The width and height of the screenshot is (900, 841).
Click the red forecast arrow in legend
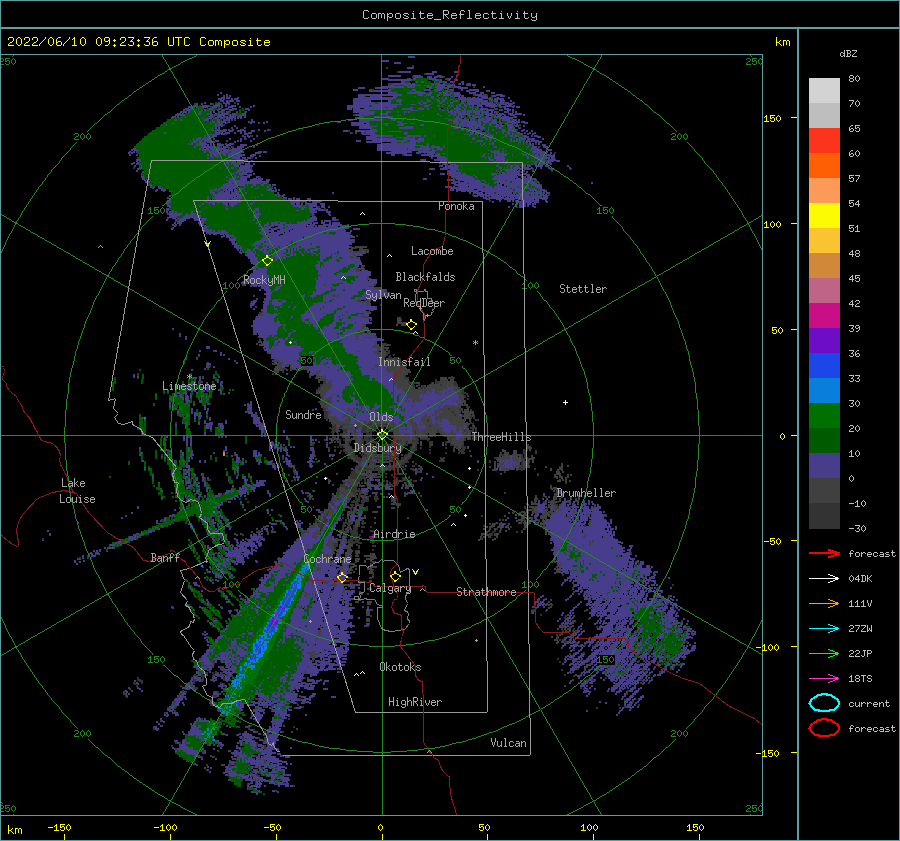824,553
